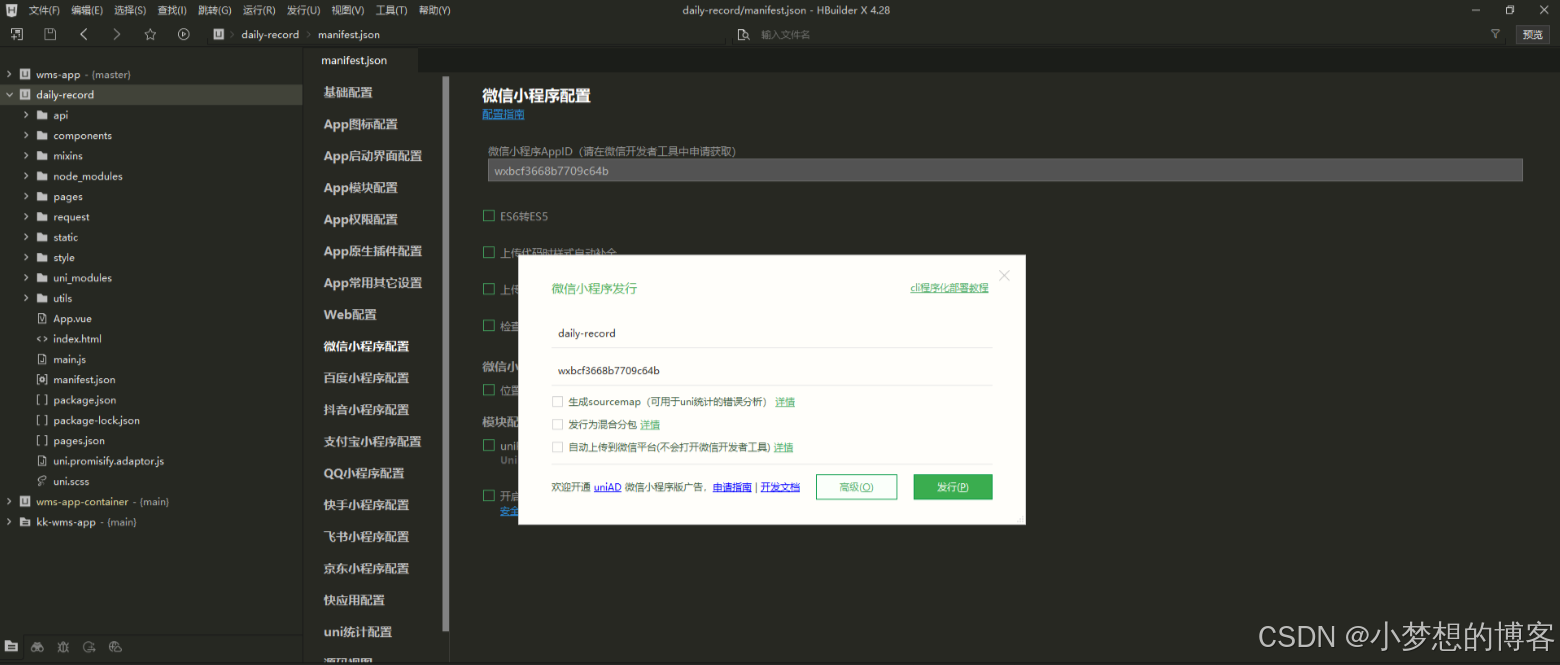Viewport: 1560px width, 665px height.
Task: Open the 文件(F) menu
Action: [44, 10]
